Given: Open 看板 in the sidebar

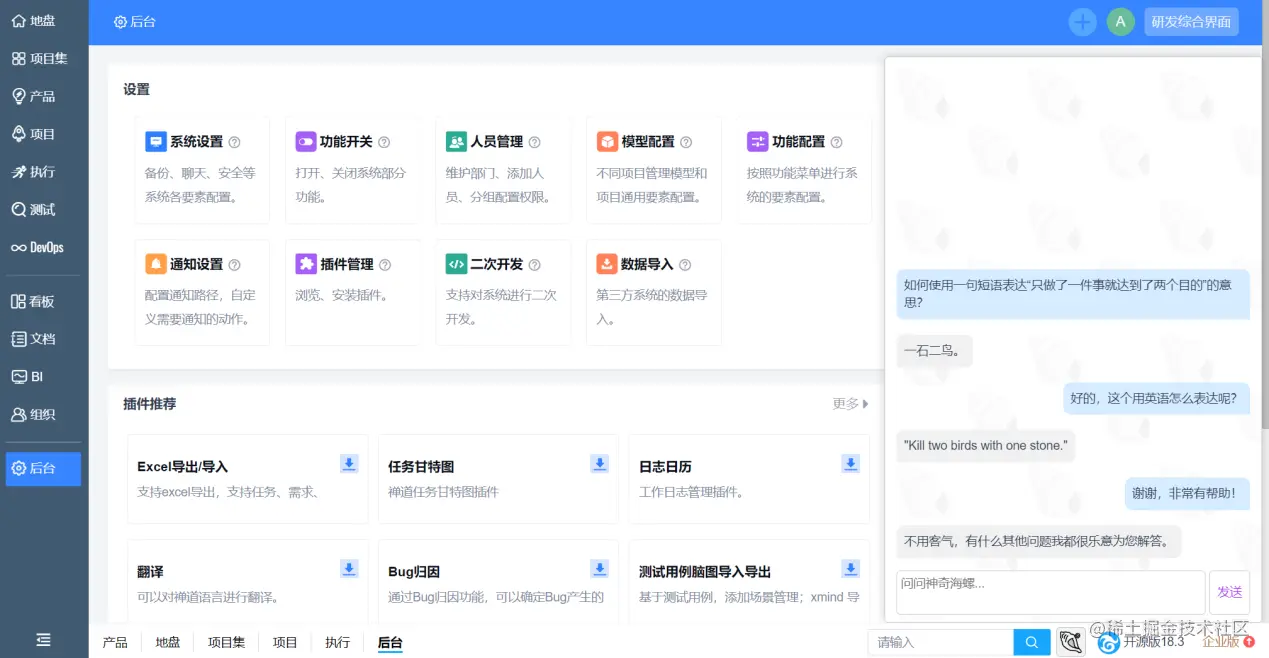Looking at the screenshot, I should (x=44, y=301).
